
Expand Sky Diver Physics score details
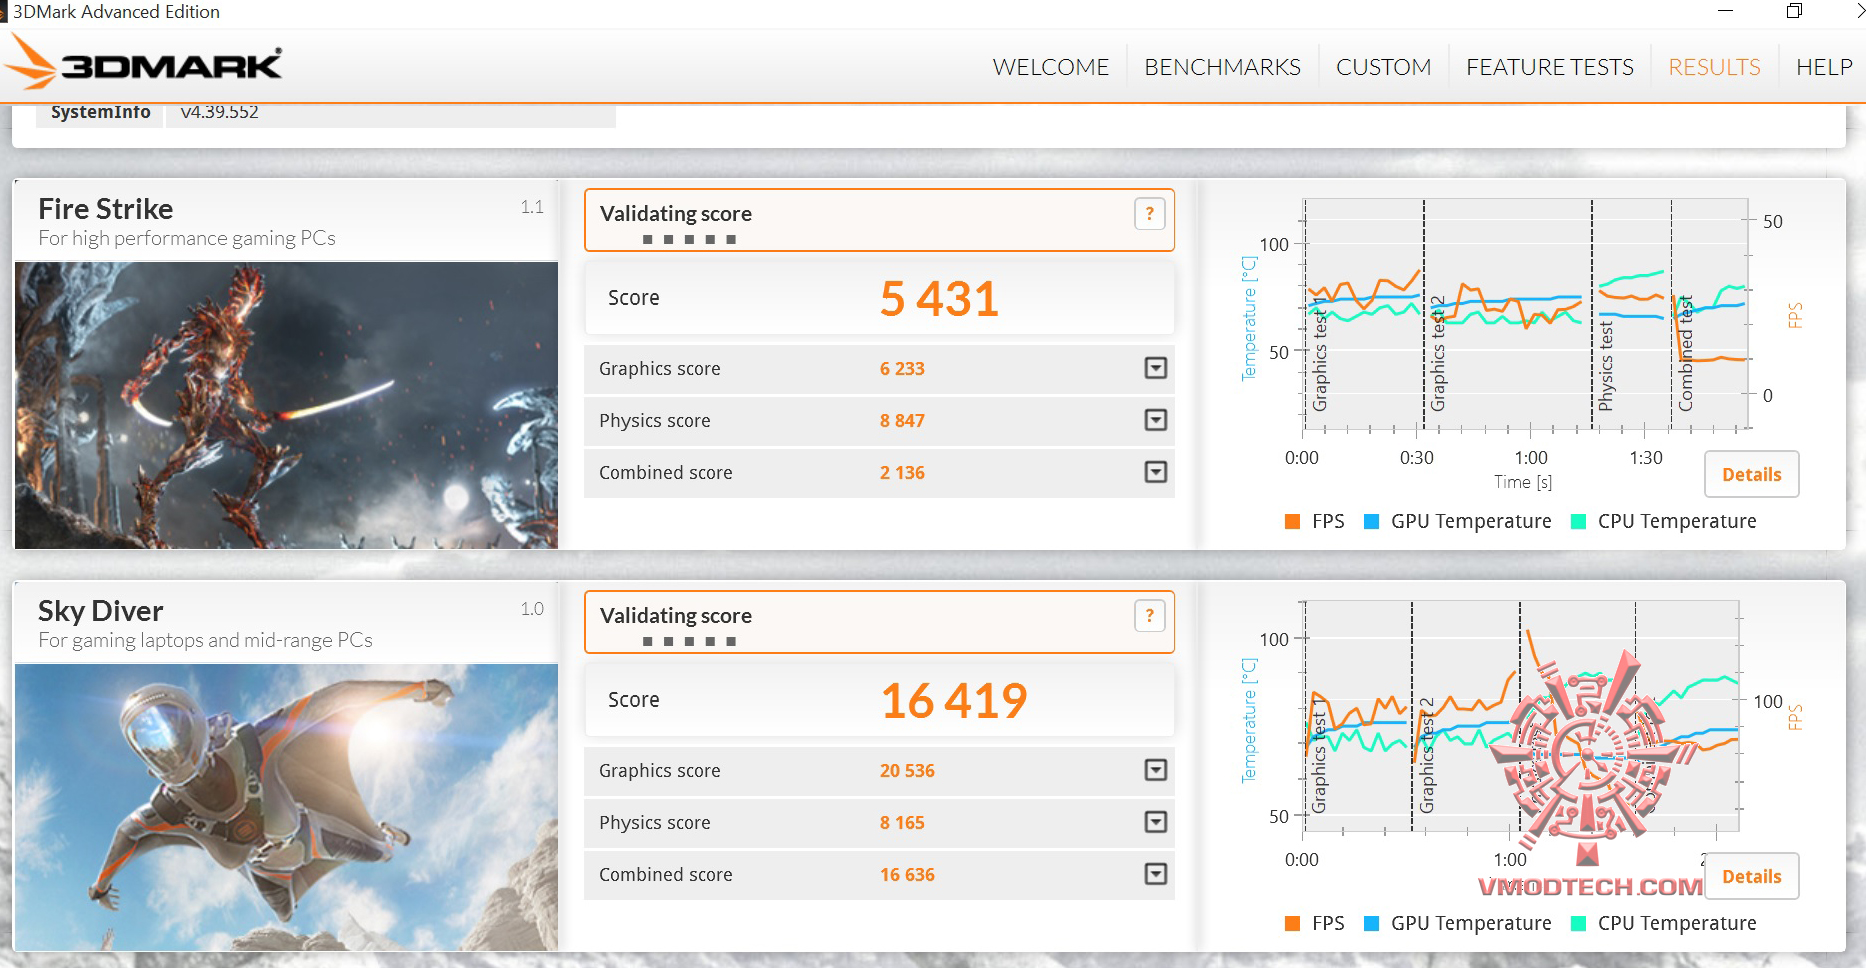[1156, 822]
